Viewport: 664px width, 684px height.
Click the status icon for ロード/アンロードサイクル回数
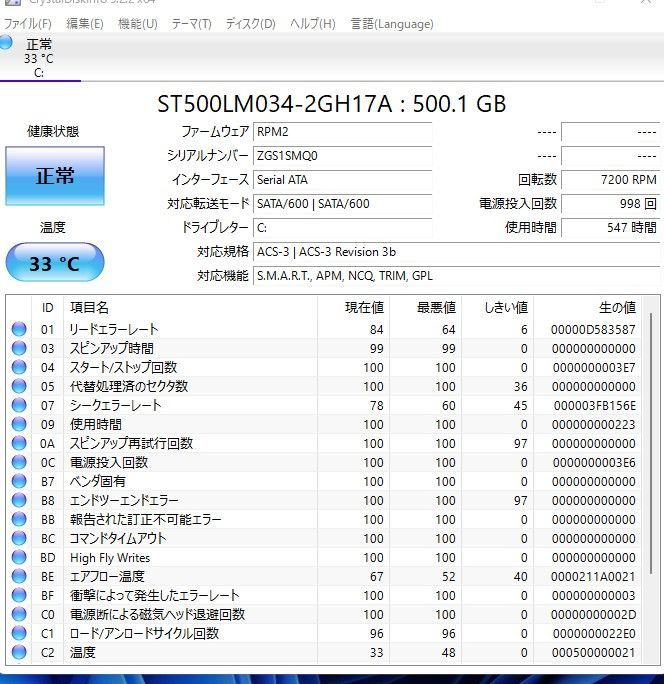19,633
